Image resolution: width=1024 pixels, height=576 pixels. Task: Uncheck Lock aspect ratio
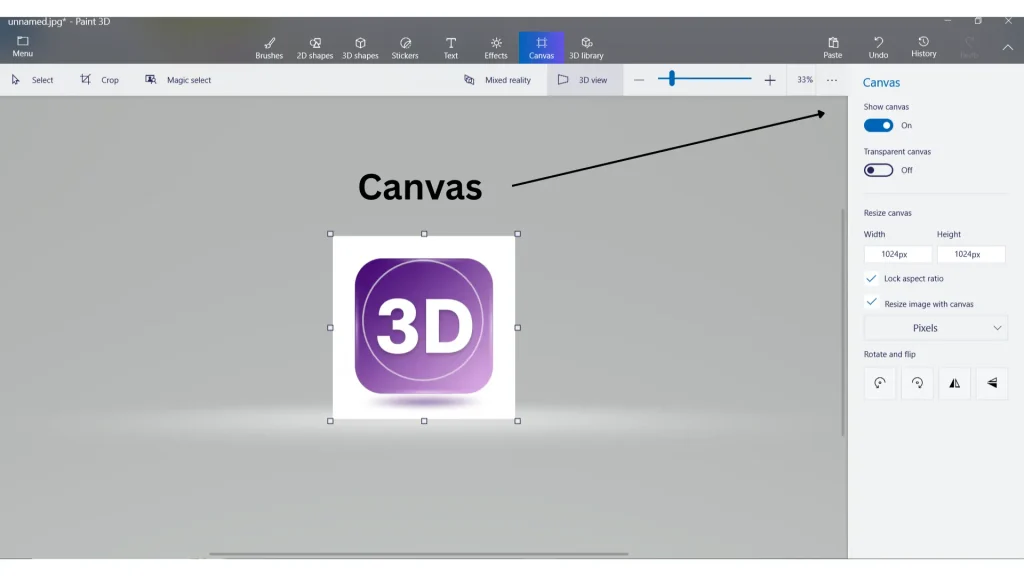pyautogui.click(x=871, y=278)
